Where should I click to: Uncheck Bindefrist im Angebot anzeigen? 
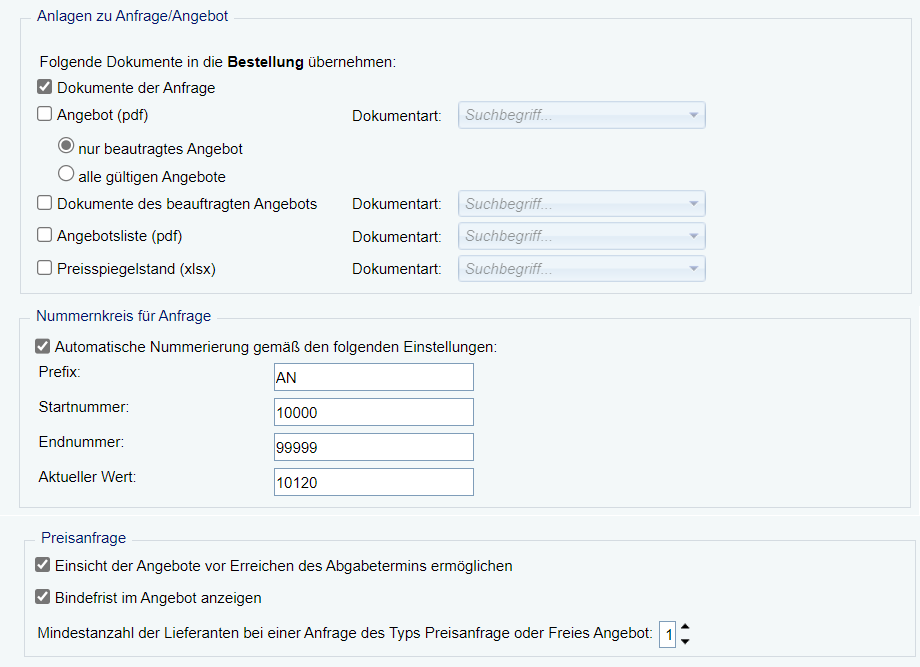(x=42, y=598)
